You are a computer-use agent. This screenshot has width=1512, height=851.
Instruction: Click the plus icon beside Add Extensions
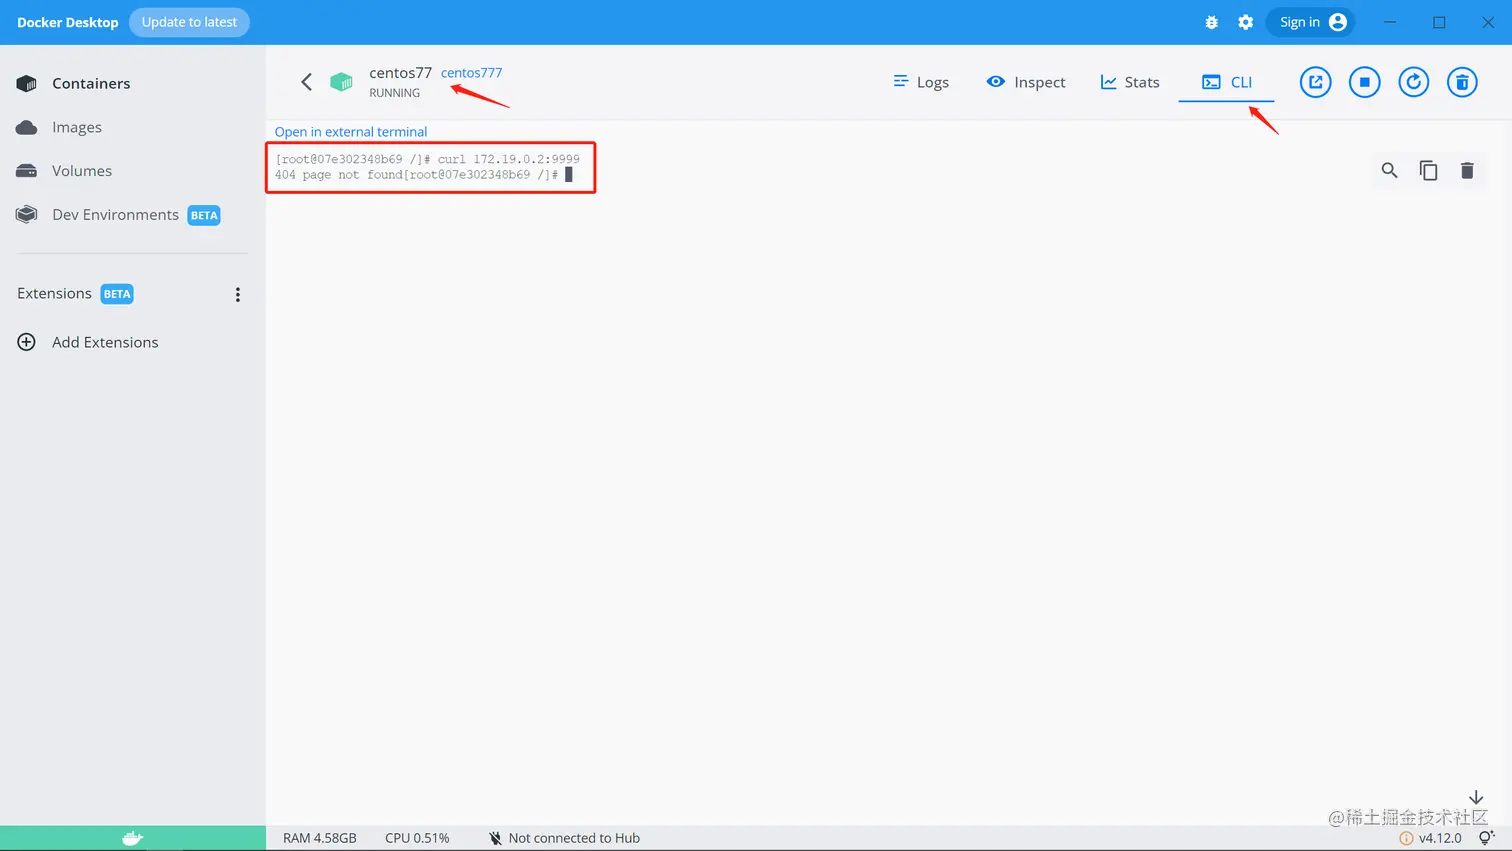pyautogui.click(x=27, y=342)
